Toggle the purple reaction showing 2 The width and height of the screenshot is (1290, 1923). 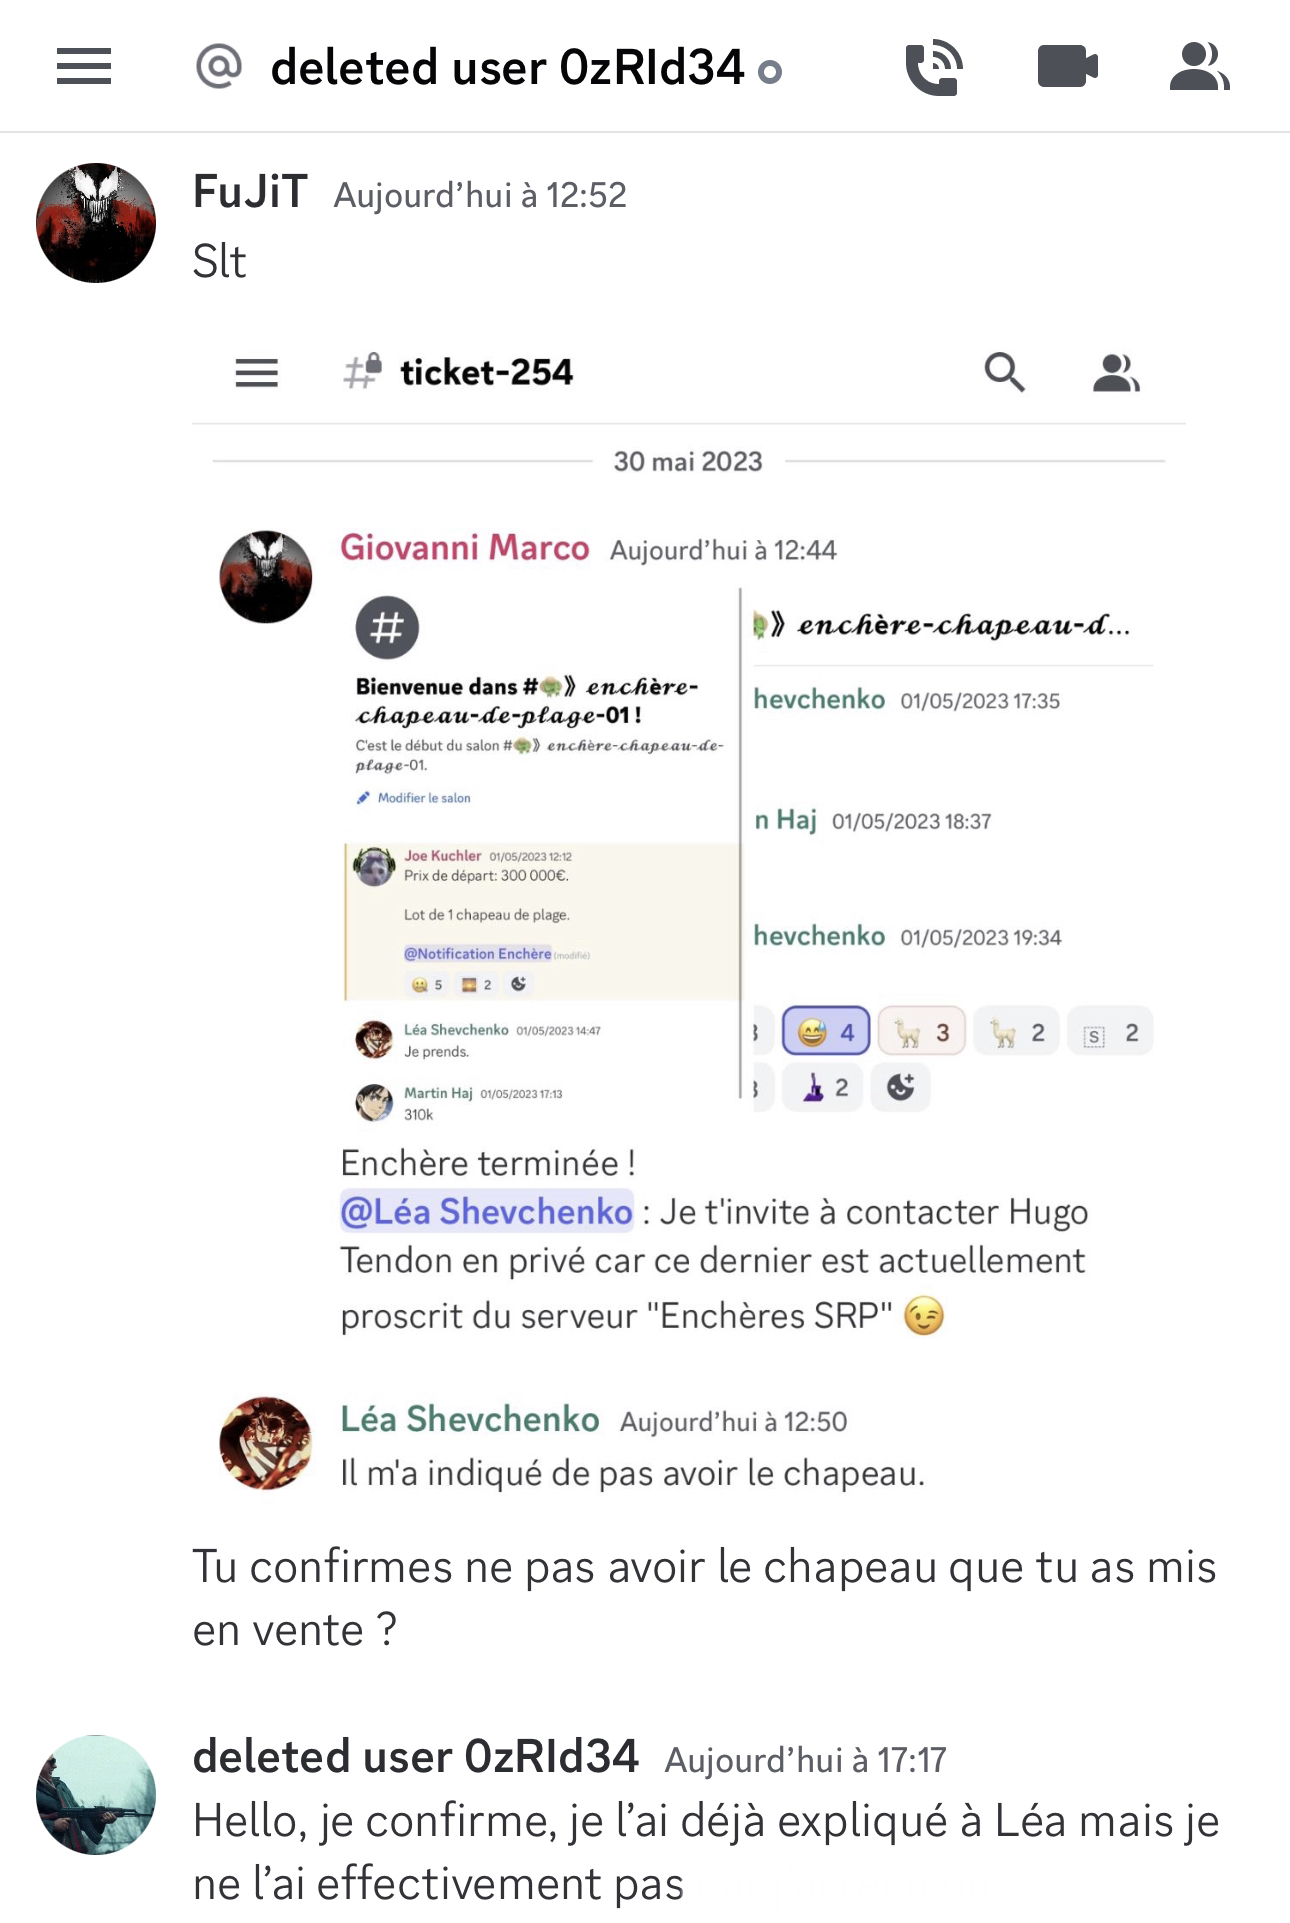[x=824, y=1087]
